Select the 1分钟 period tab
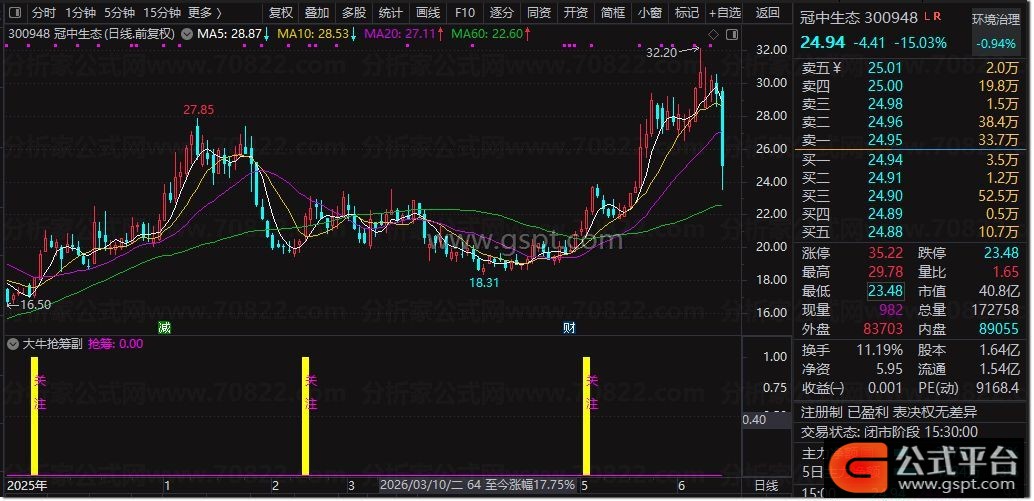This screenshot has height=501, width=1034. pos(80,12)
